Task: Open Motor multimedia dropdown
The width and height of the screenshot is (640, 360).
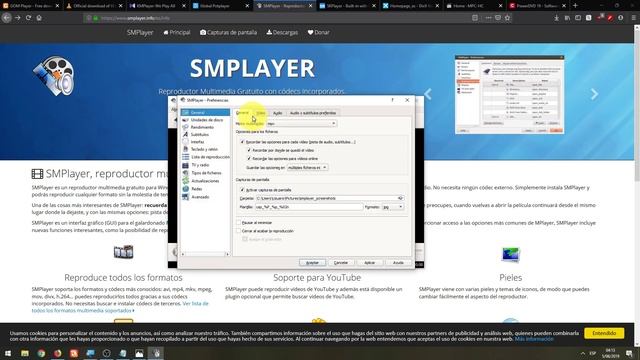Action: tap(301, 123)
